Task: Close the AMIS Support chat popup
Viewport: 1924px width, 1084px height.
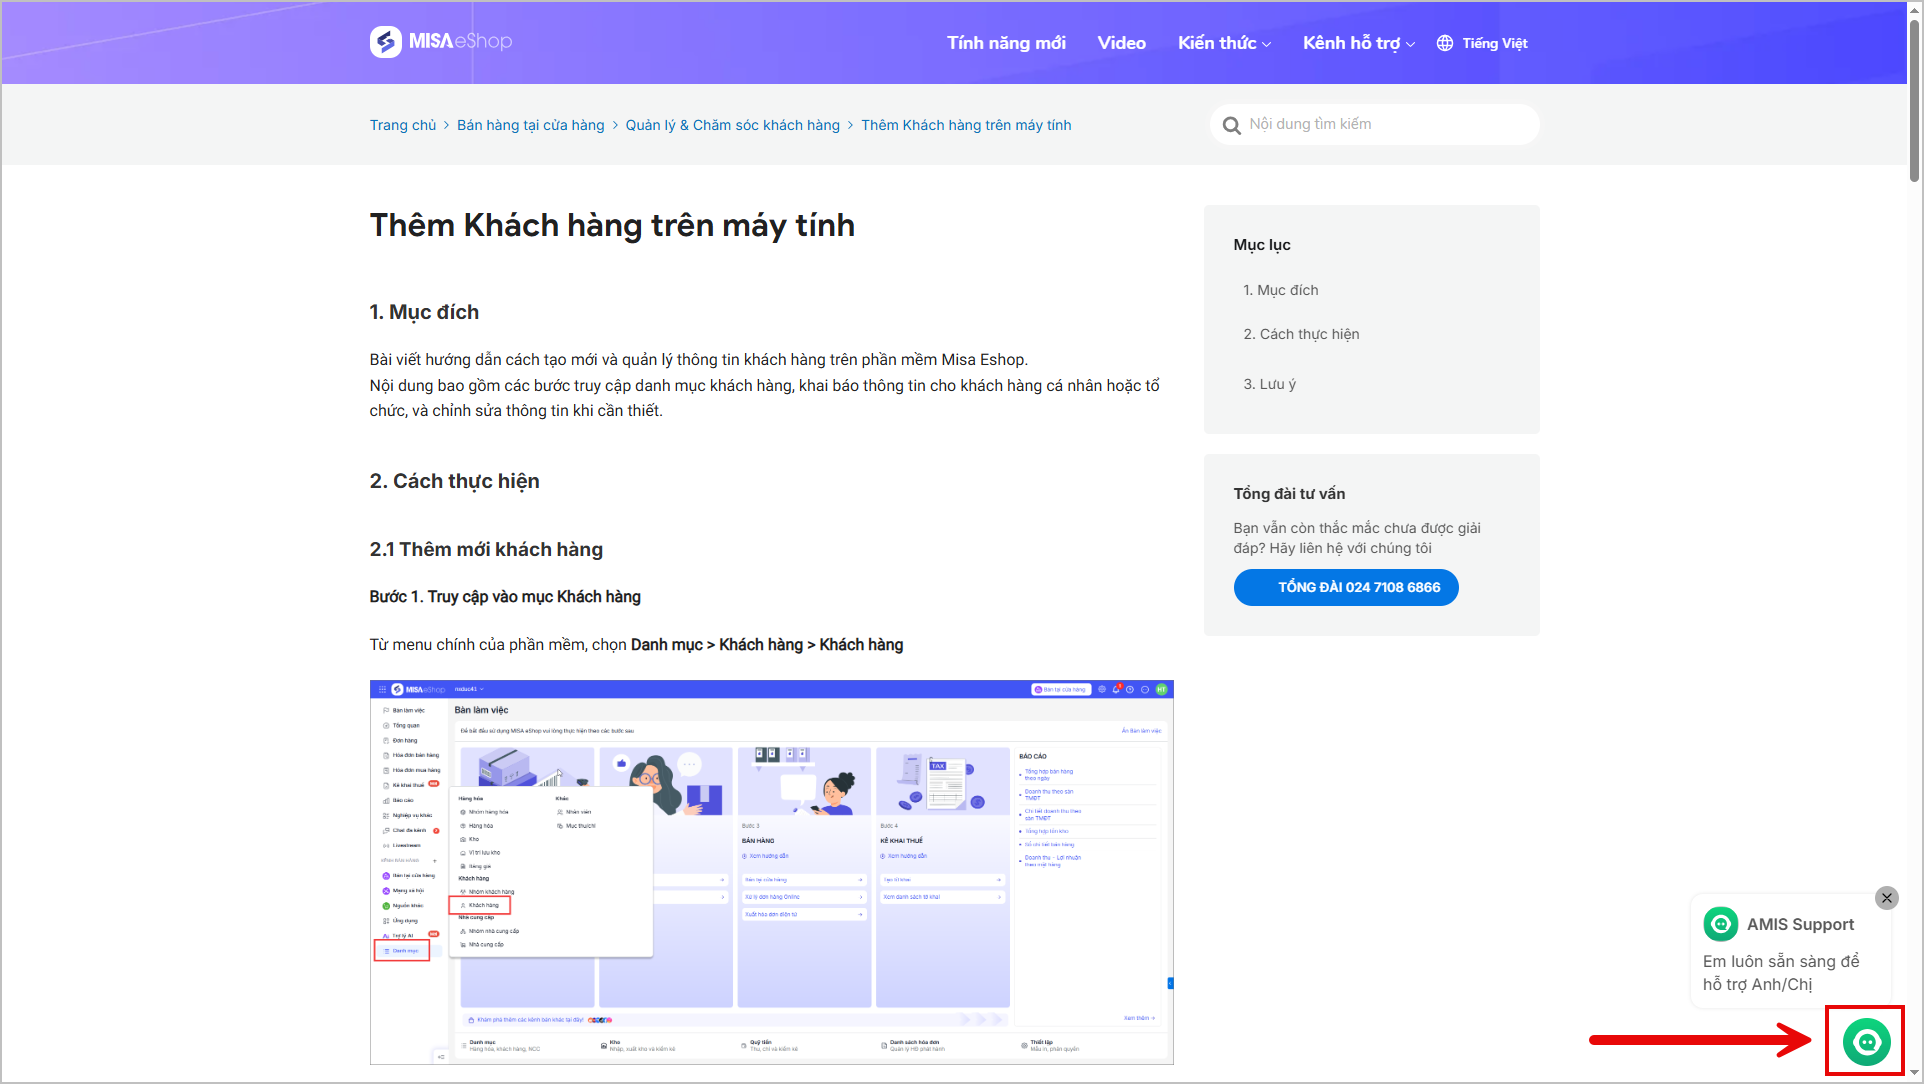Action: click(1887, 898)
